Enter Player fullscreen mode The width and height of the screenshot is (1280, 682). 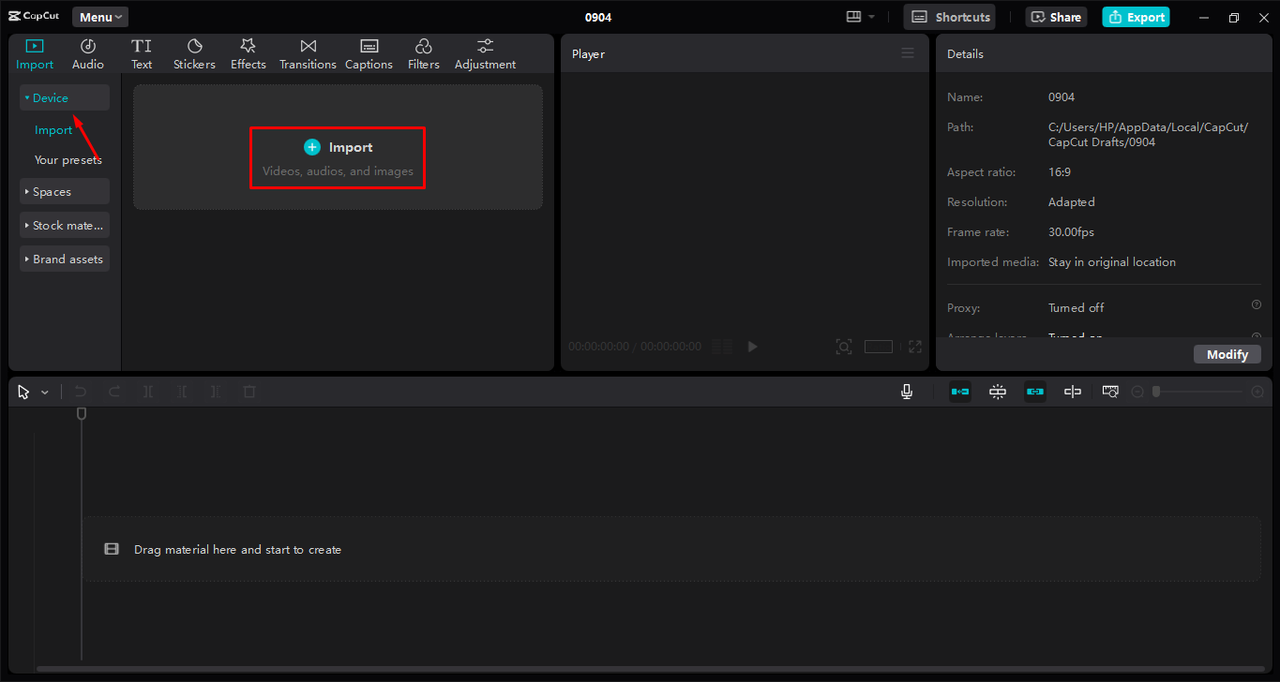[915, 346]
